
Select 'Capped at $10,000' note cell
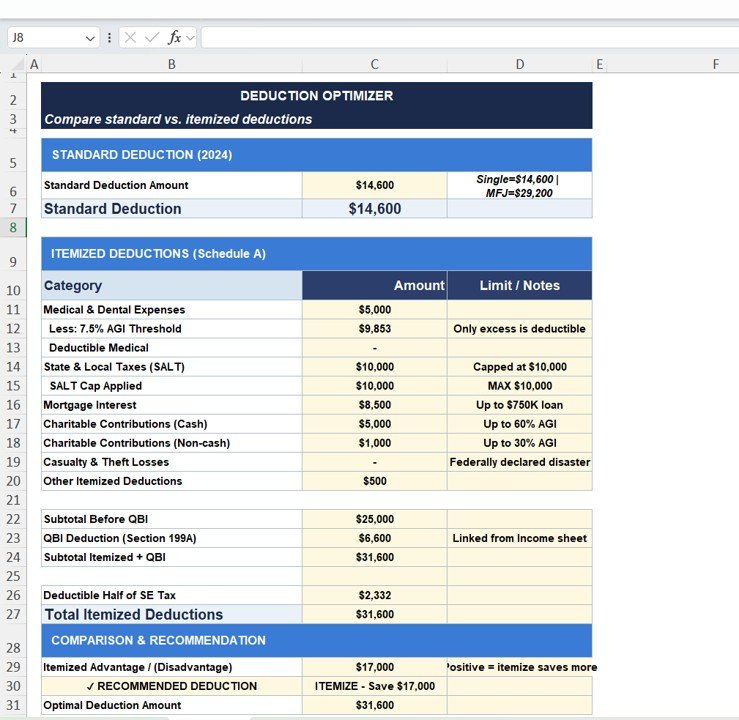point(519,367)
